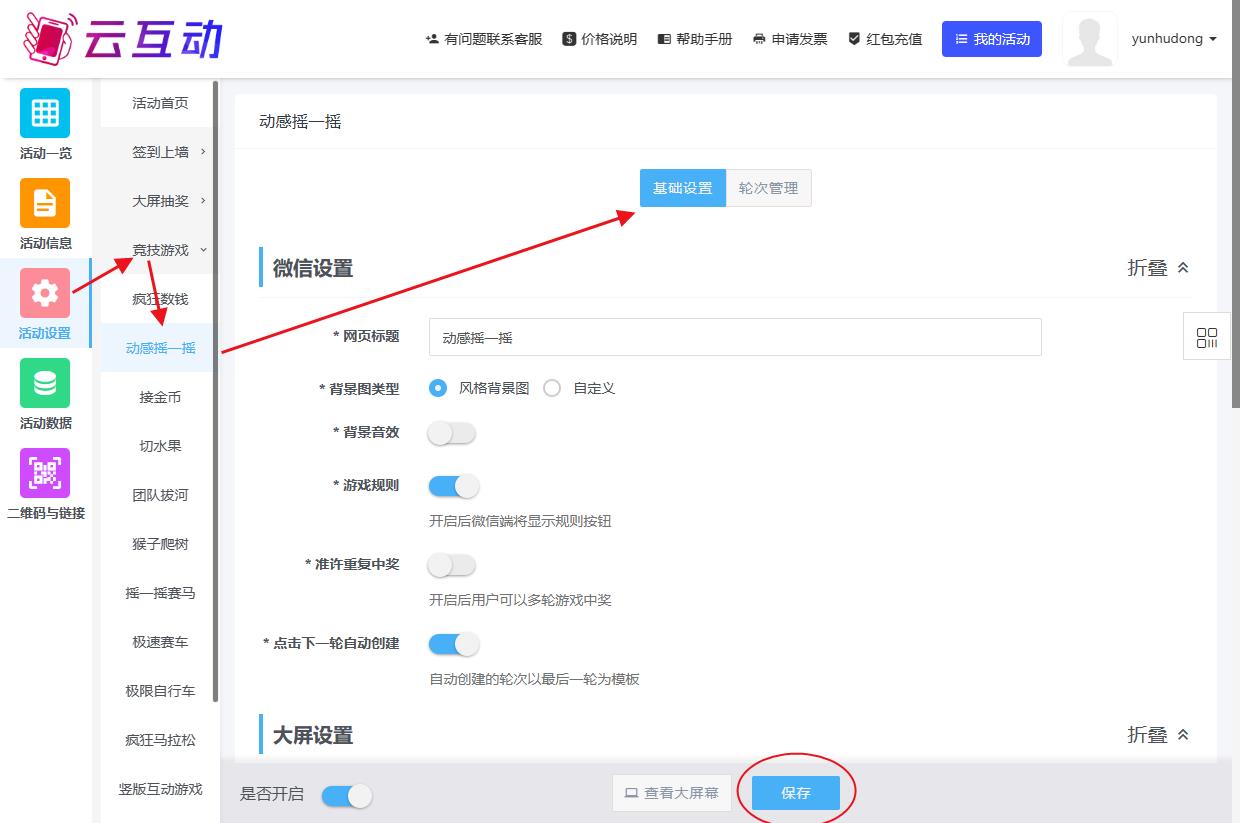This screenshot has height=823, width=1240.
Task: Click 申请发票 link
Action: (790, 39)
